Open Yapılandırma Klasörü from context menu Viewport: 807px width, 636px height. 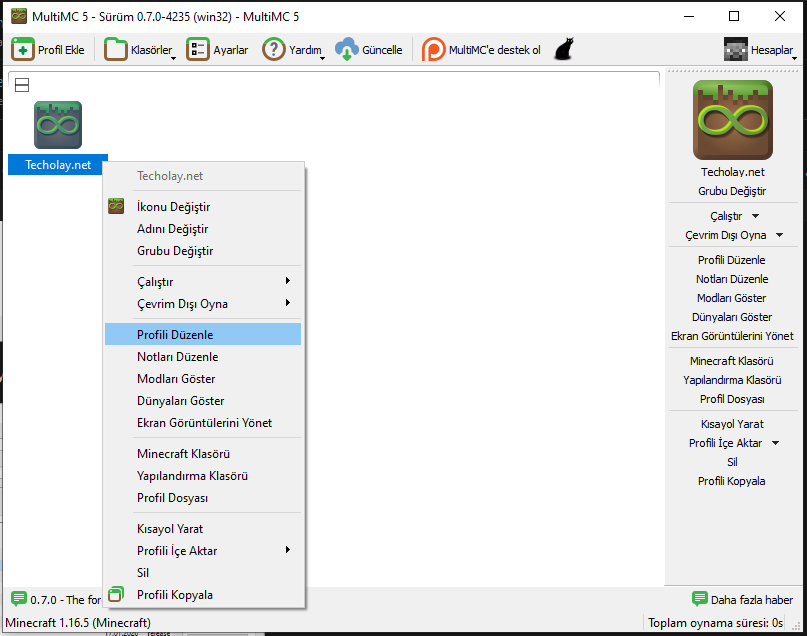[x=203, y=476]
